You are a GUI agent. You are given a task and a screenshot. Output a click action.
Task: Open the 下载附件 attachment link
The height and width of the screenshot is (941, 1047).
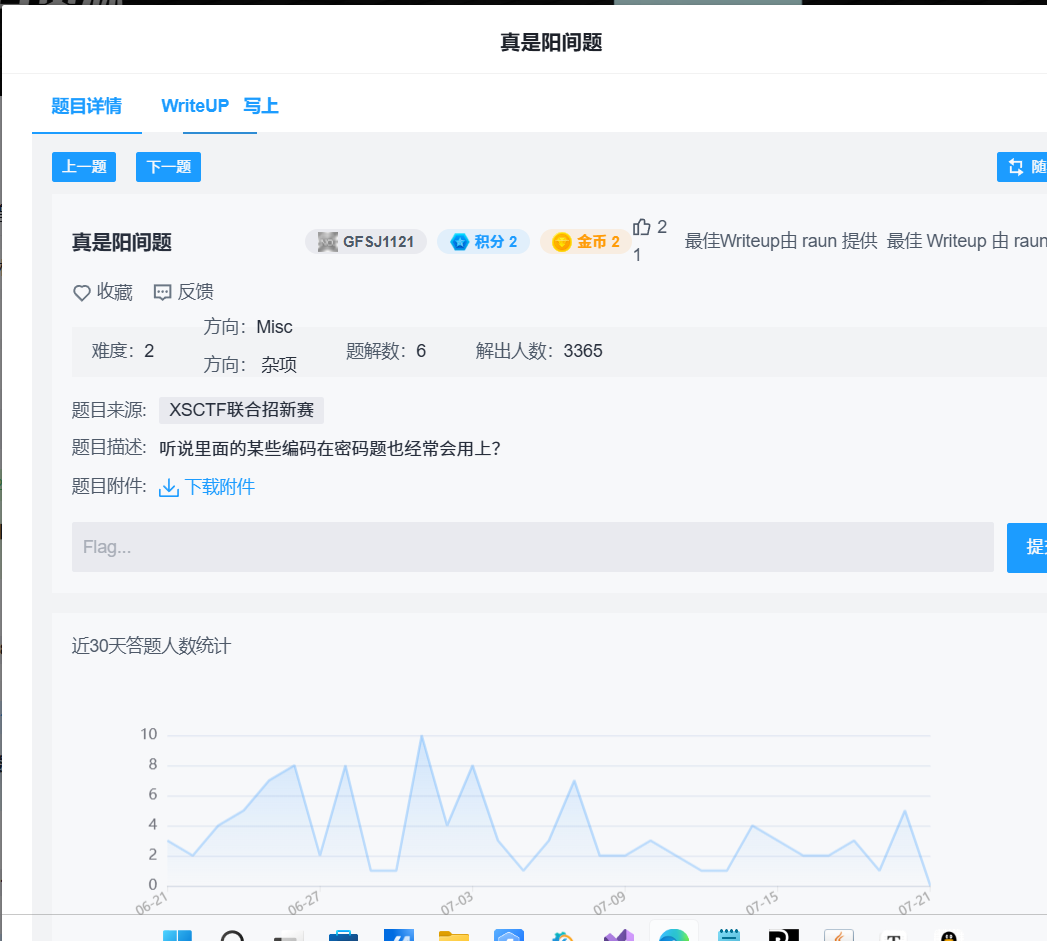click(x=216, y=487)
